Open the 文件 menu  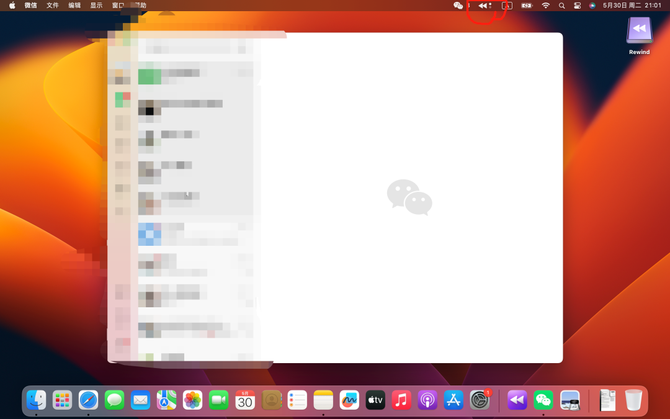pyautogui.click(x=52, y=6)
